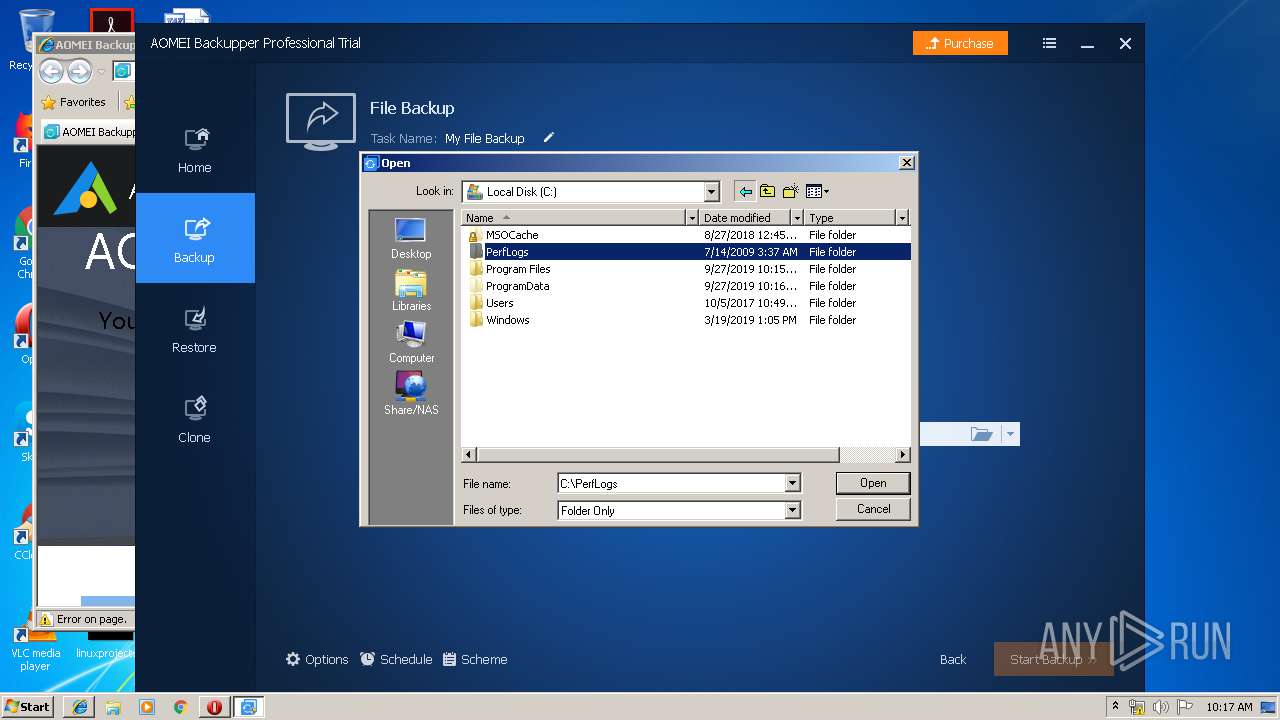Select the Program Files folder
1280x720 pixels.
click(x=686, y=269)
